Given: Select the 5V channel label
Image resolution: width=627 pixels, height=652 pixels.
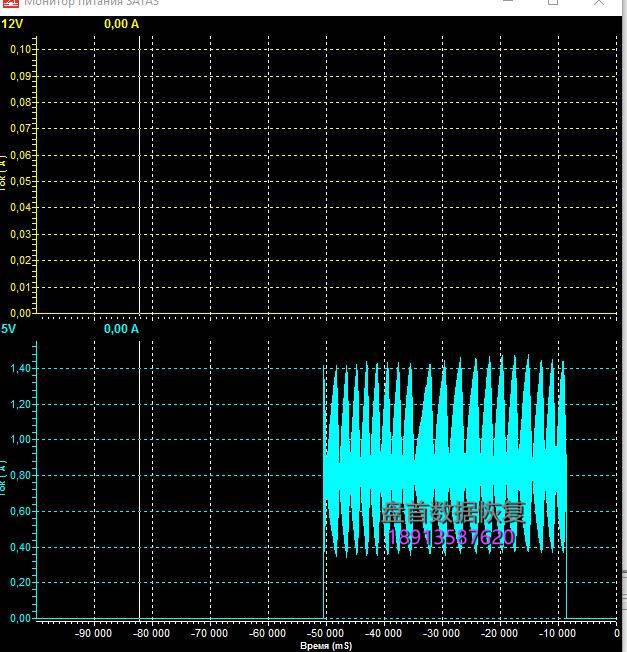Looking at the screenshot, I should (8, 329).
